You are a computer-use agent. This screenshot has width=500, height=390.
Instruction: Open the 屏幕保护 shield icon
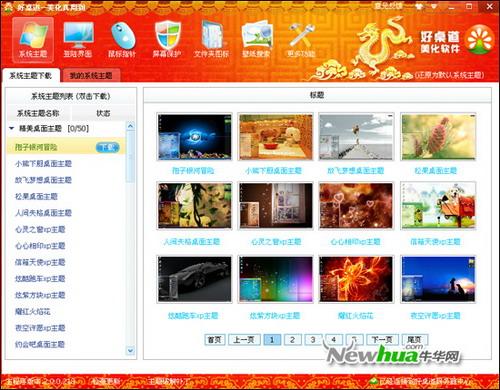click(x=168, y=35)
